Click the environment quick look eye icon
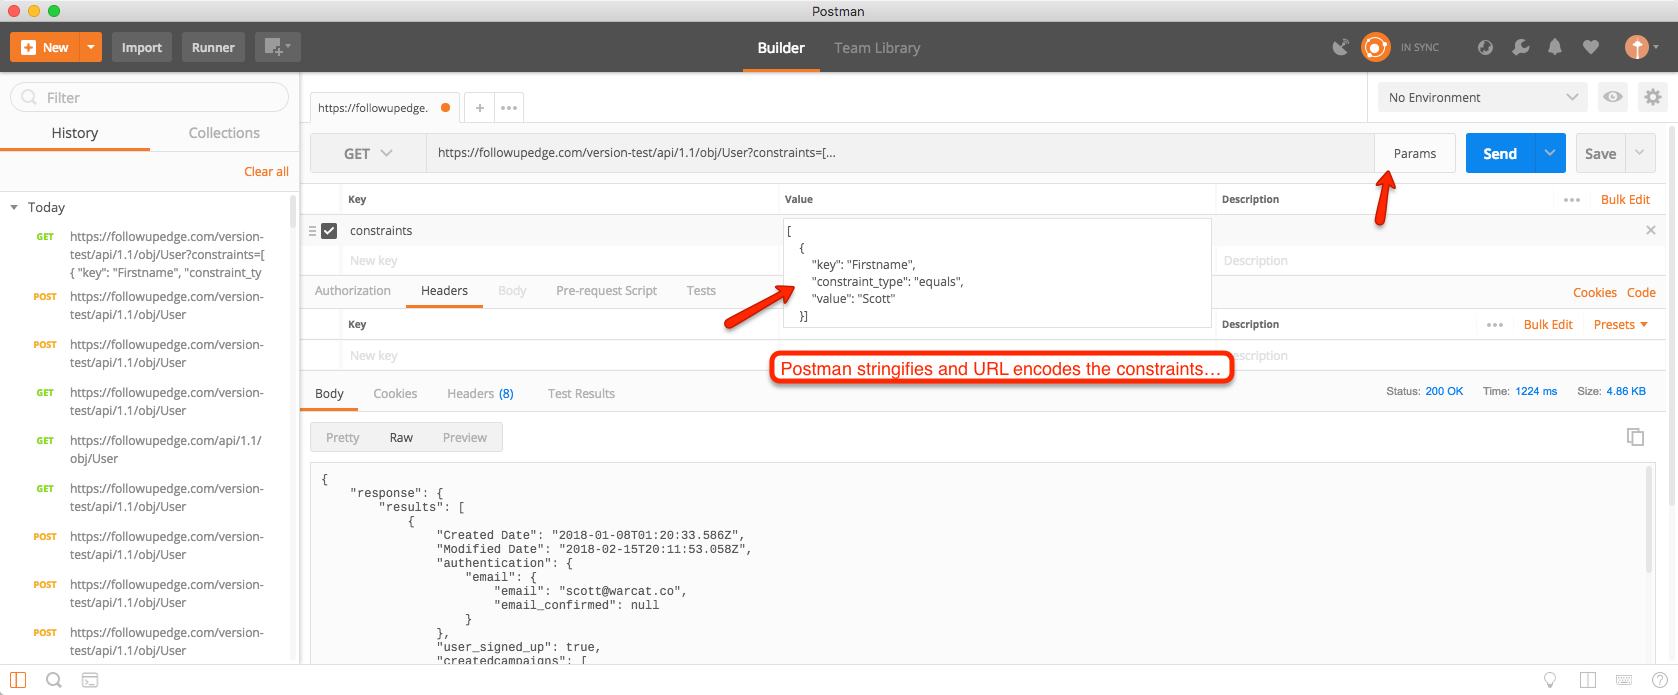The image size is (1678, 695). point(1613,97)
